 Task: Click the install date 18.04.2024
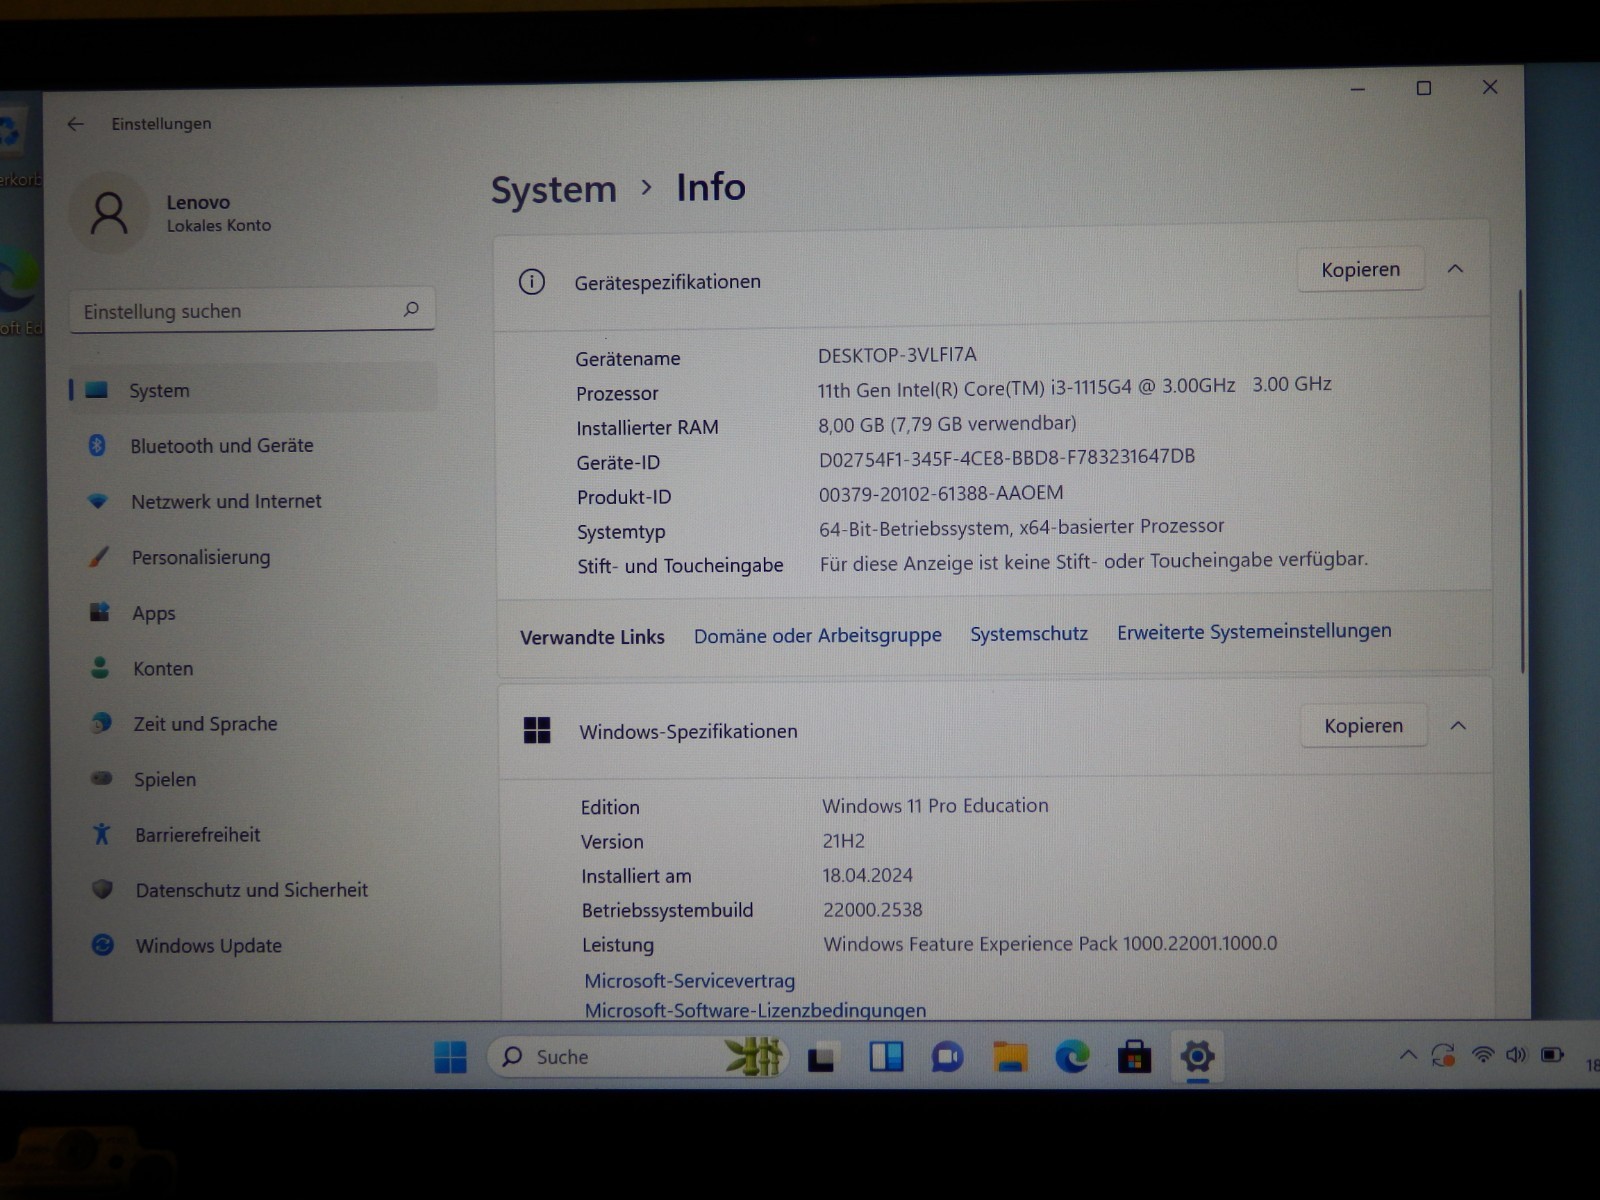[868, 875]
